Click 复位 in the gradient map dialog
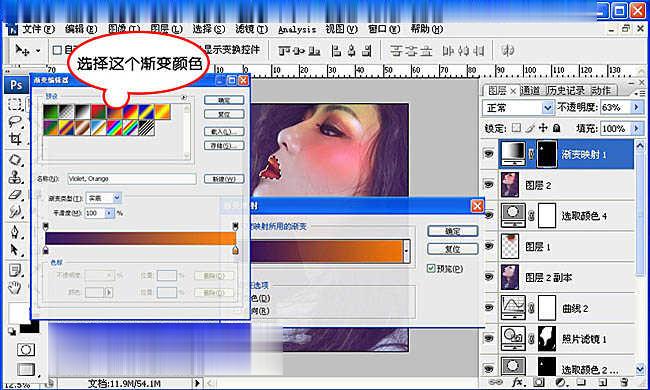 [x=452, y=249]
